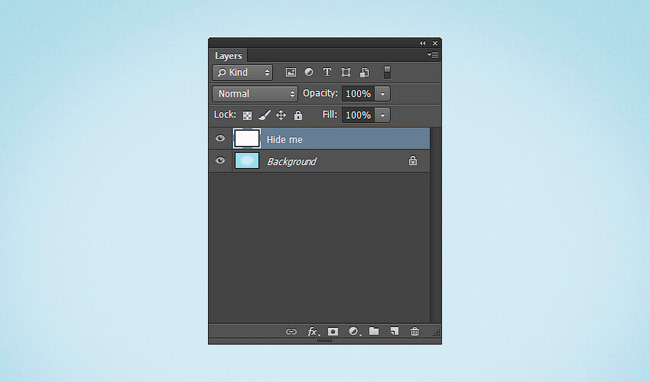Image resolution: width=650 pixels, height=382 pixels.
Task: Lock all padlock icon in Lock row
Action: pos(298,115)
